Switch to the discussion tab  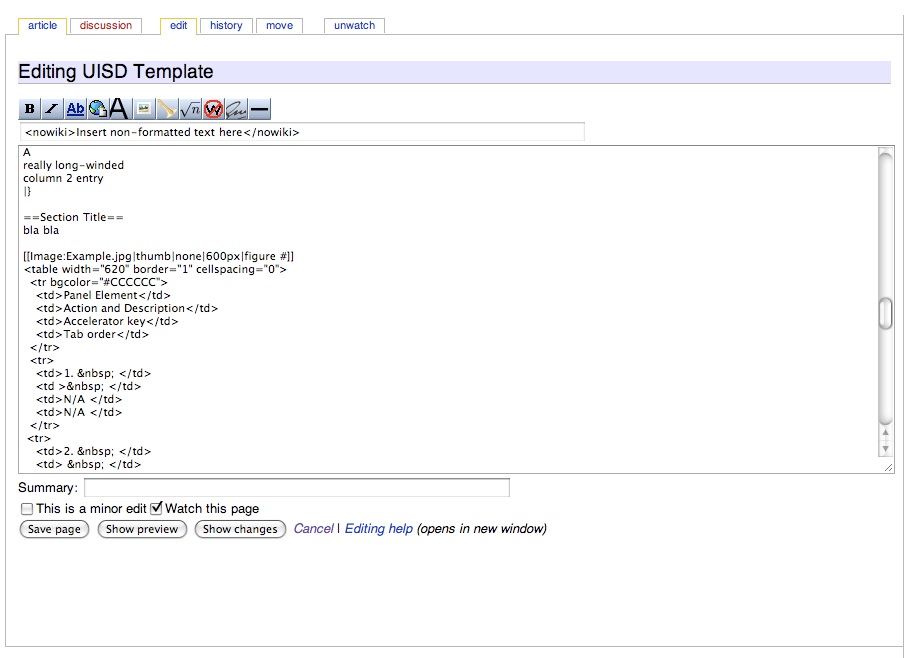pos(106,25)
